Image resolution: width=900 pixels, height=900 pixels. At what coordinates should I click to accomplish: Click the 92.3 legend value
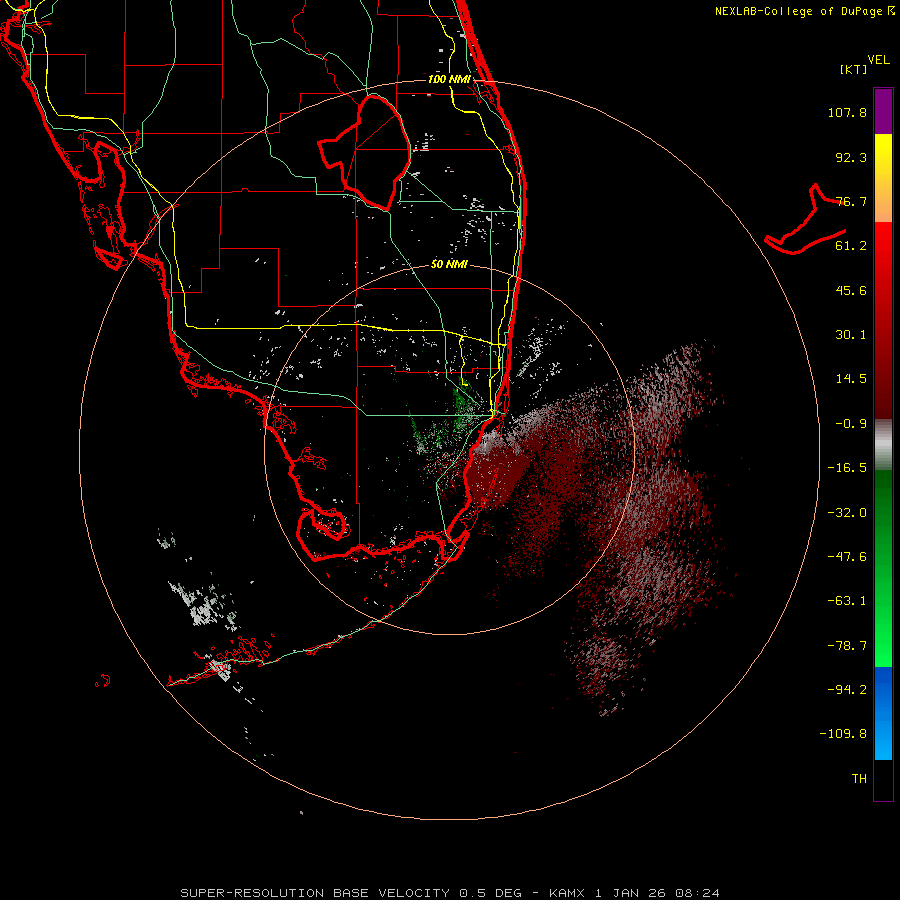click(851, 157)
